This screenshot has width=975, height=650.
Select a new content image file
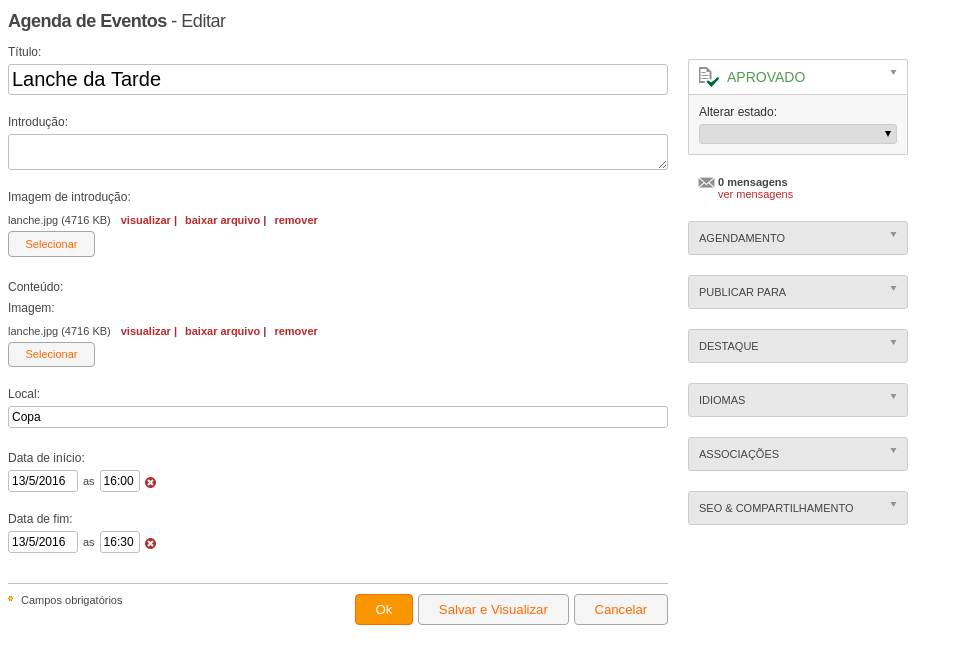(52, 355)
